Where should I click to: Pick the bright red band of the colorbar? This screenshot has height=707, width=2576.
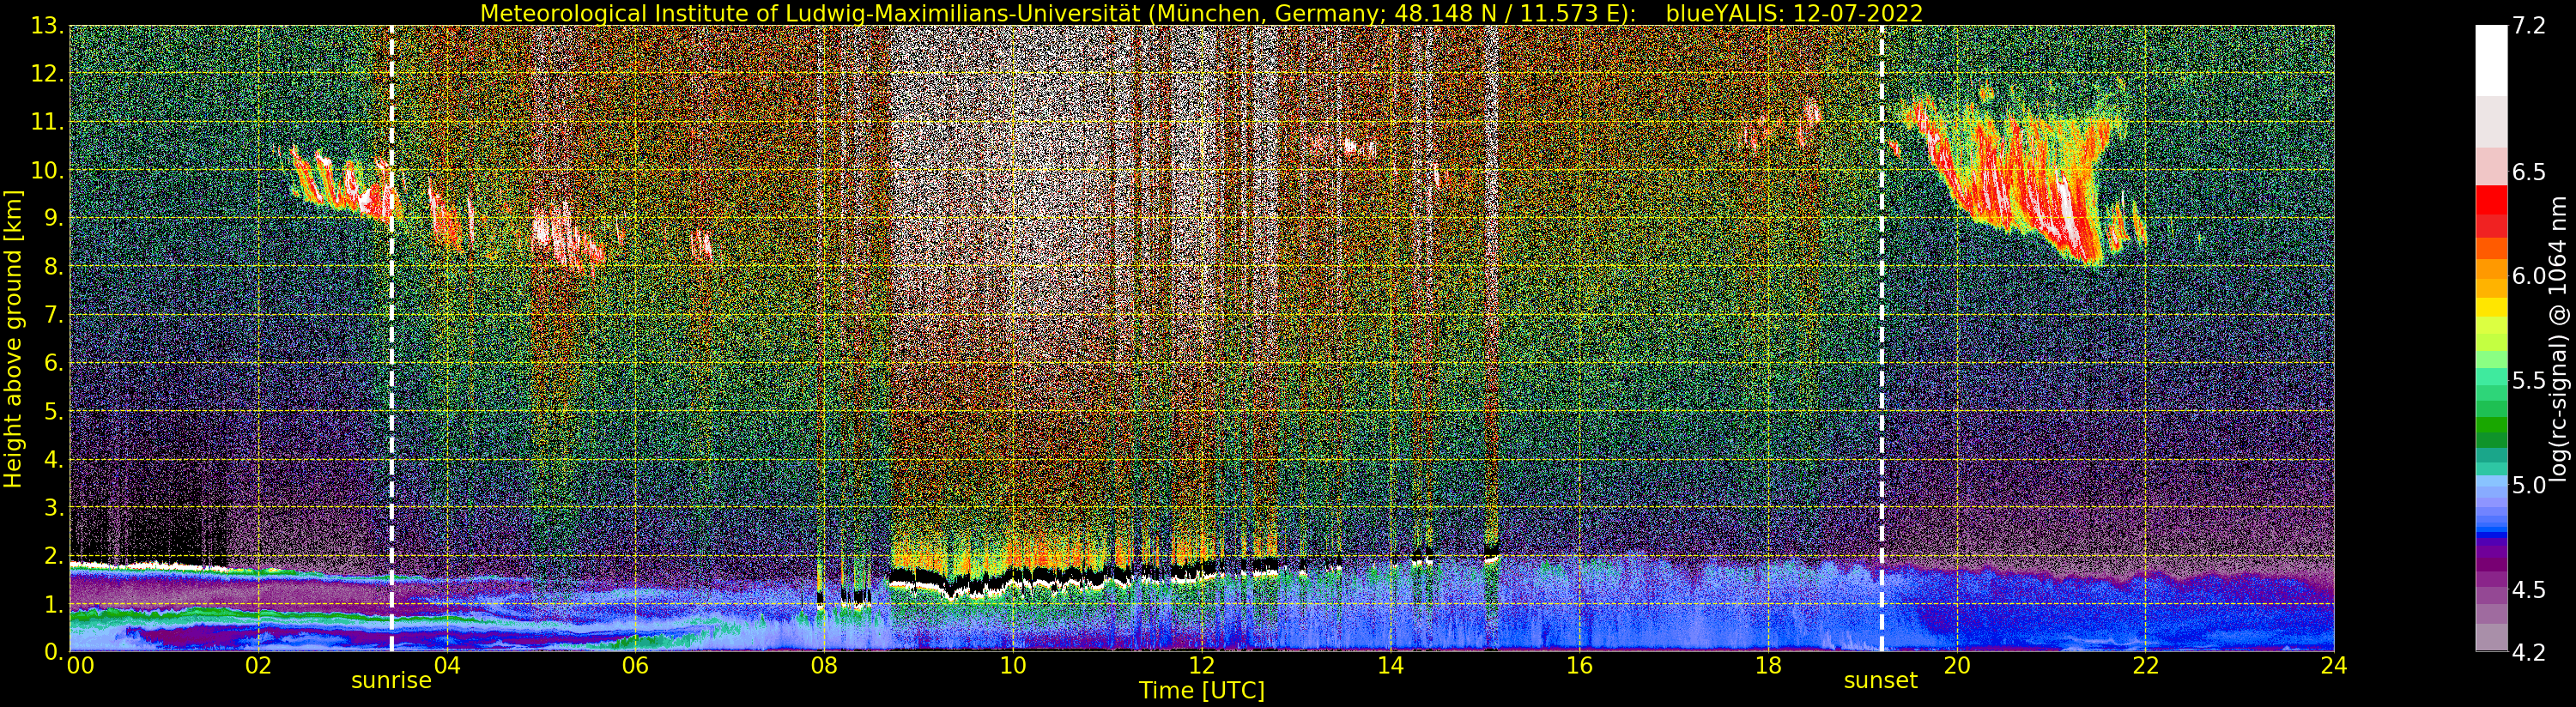pyautogui.click(x=2491, y=201)
